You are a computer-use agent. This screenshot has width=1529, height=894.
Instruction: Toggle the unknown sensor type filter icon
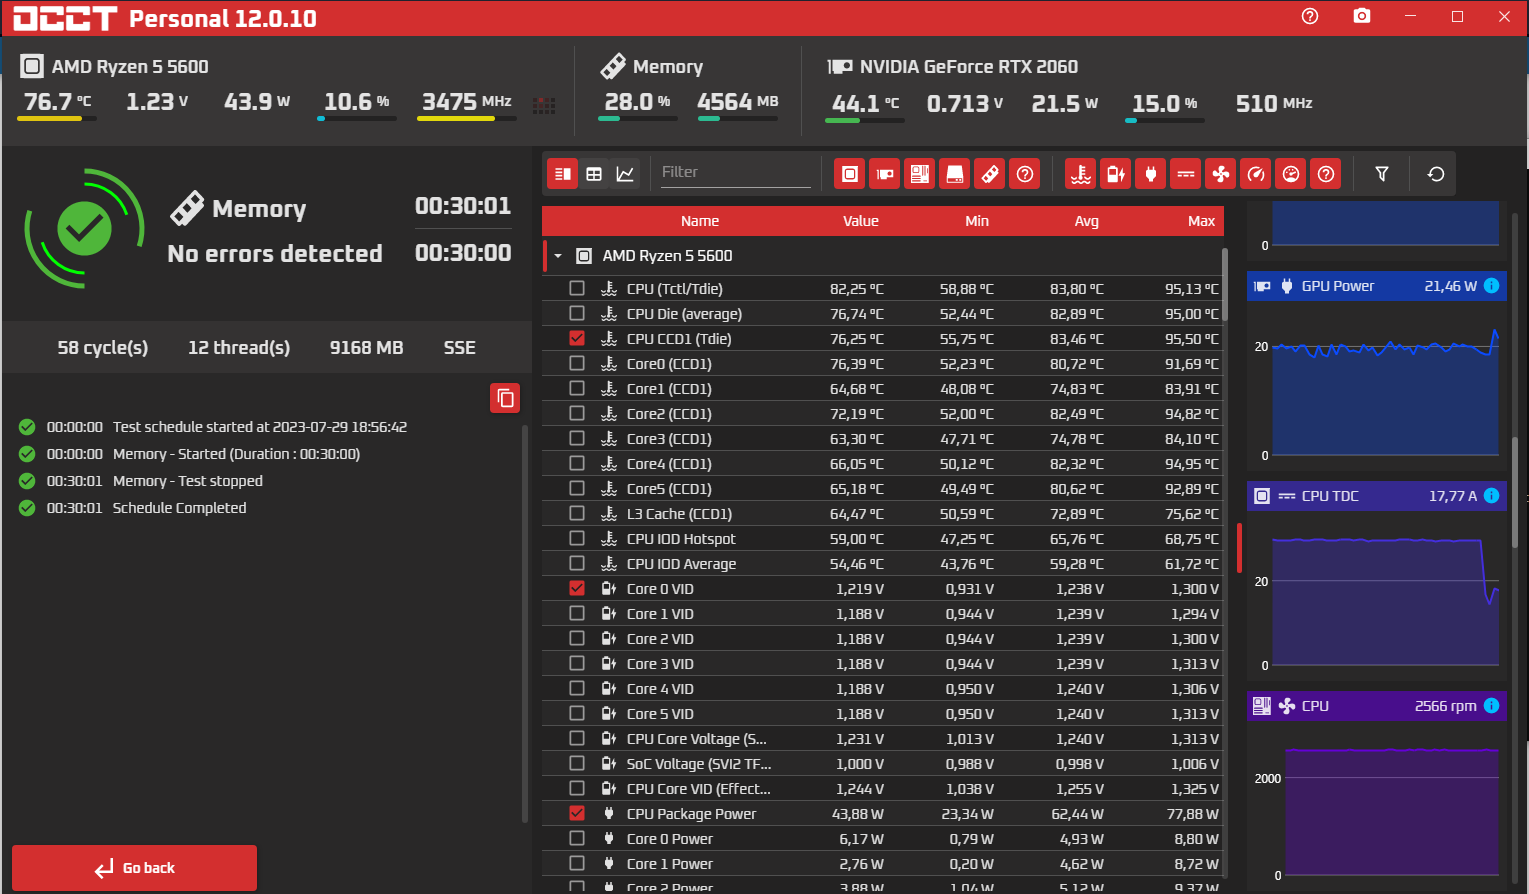click(1326, 174)
